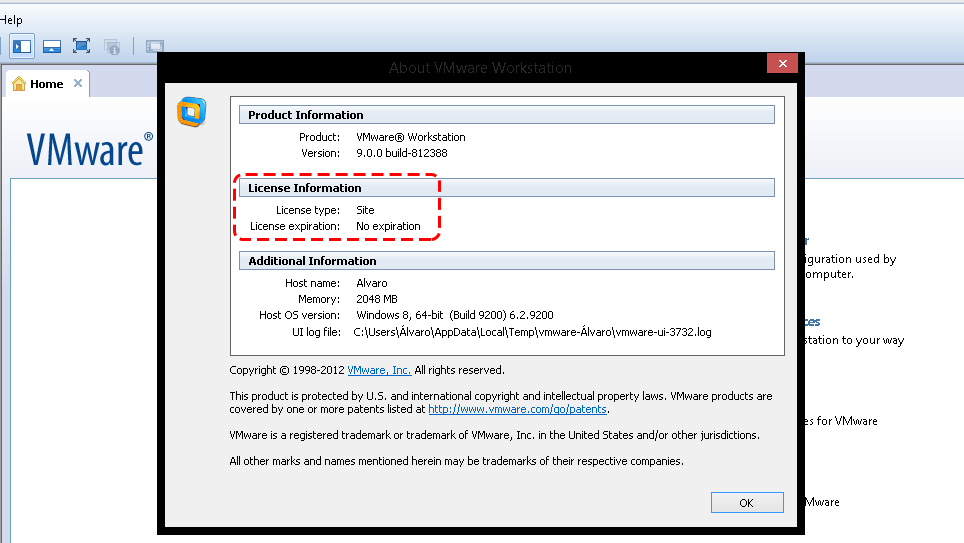Click the Home tab house icon
Viewport: 964px width, 543px height.
click(19, 84)
